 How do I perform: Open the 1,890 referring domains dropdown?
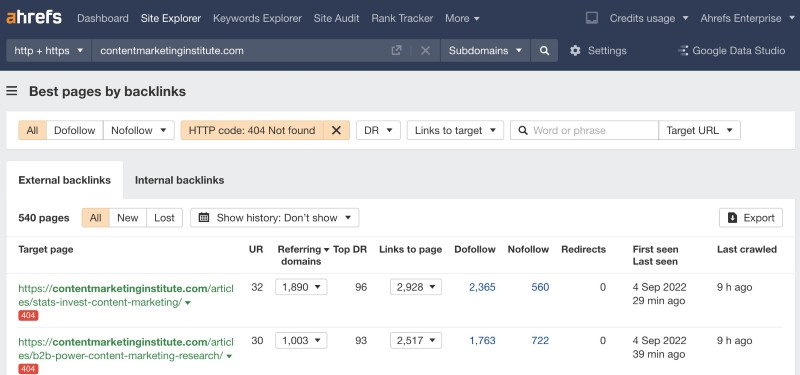(x=301, y=287)
